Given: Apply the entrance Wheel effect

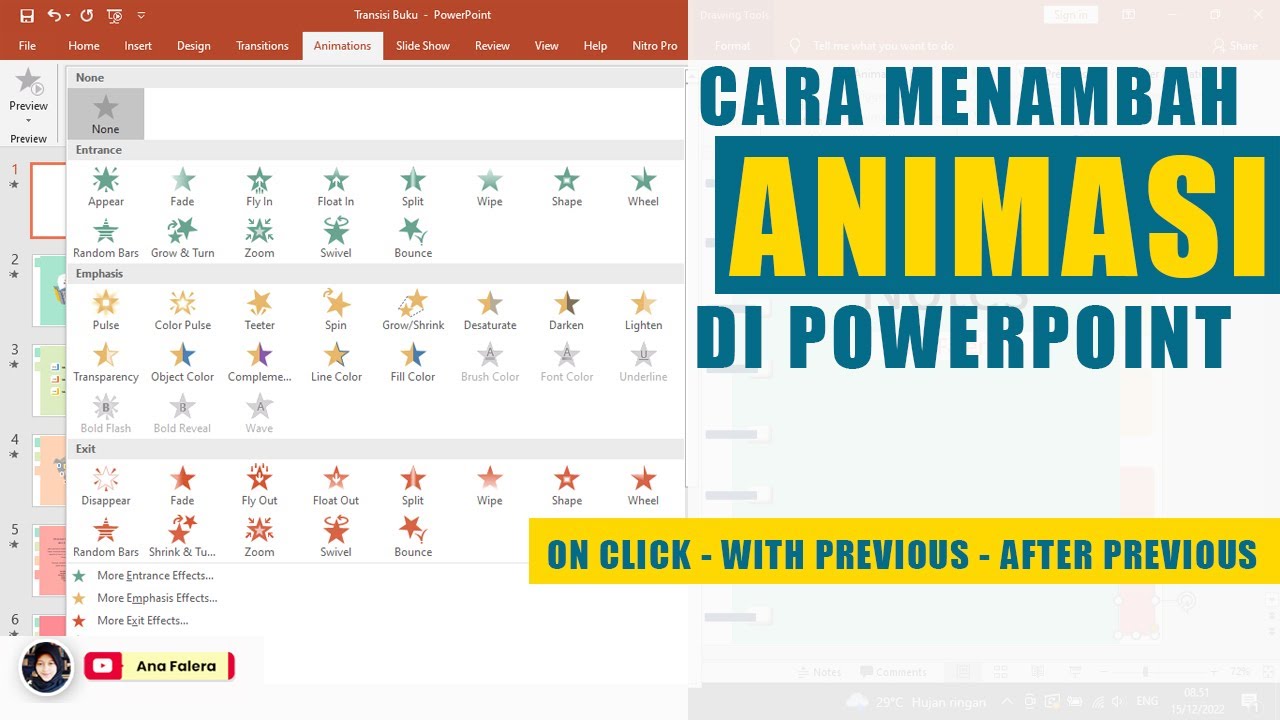Looking at the screenshot, I should point(643,187).
